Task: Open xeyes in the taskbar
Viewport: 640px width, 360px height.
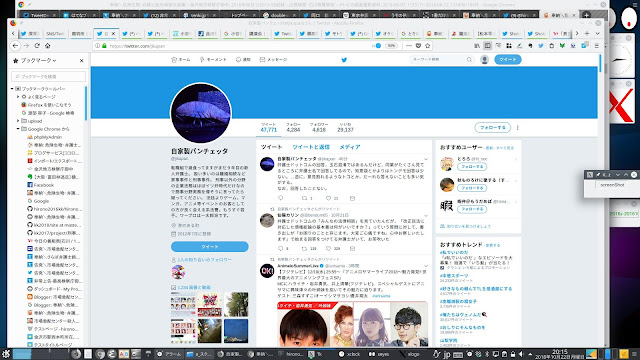Action: (x=379, y=354)
